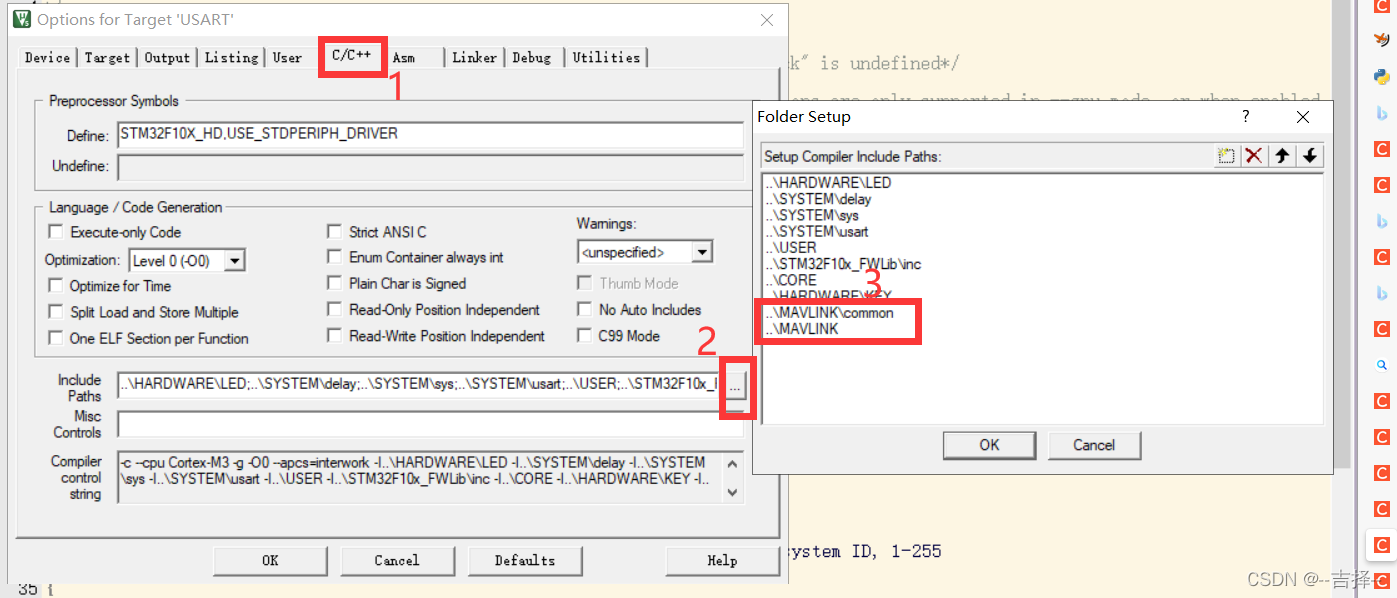Confirm Folder Setup with OK
Viewport: 1397px width, 598px height.
tap(990, 445)
